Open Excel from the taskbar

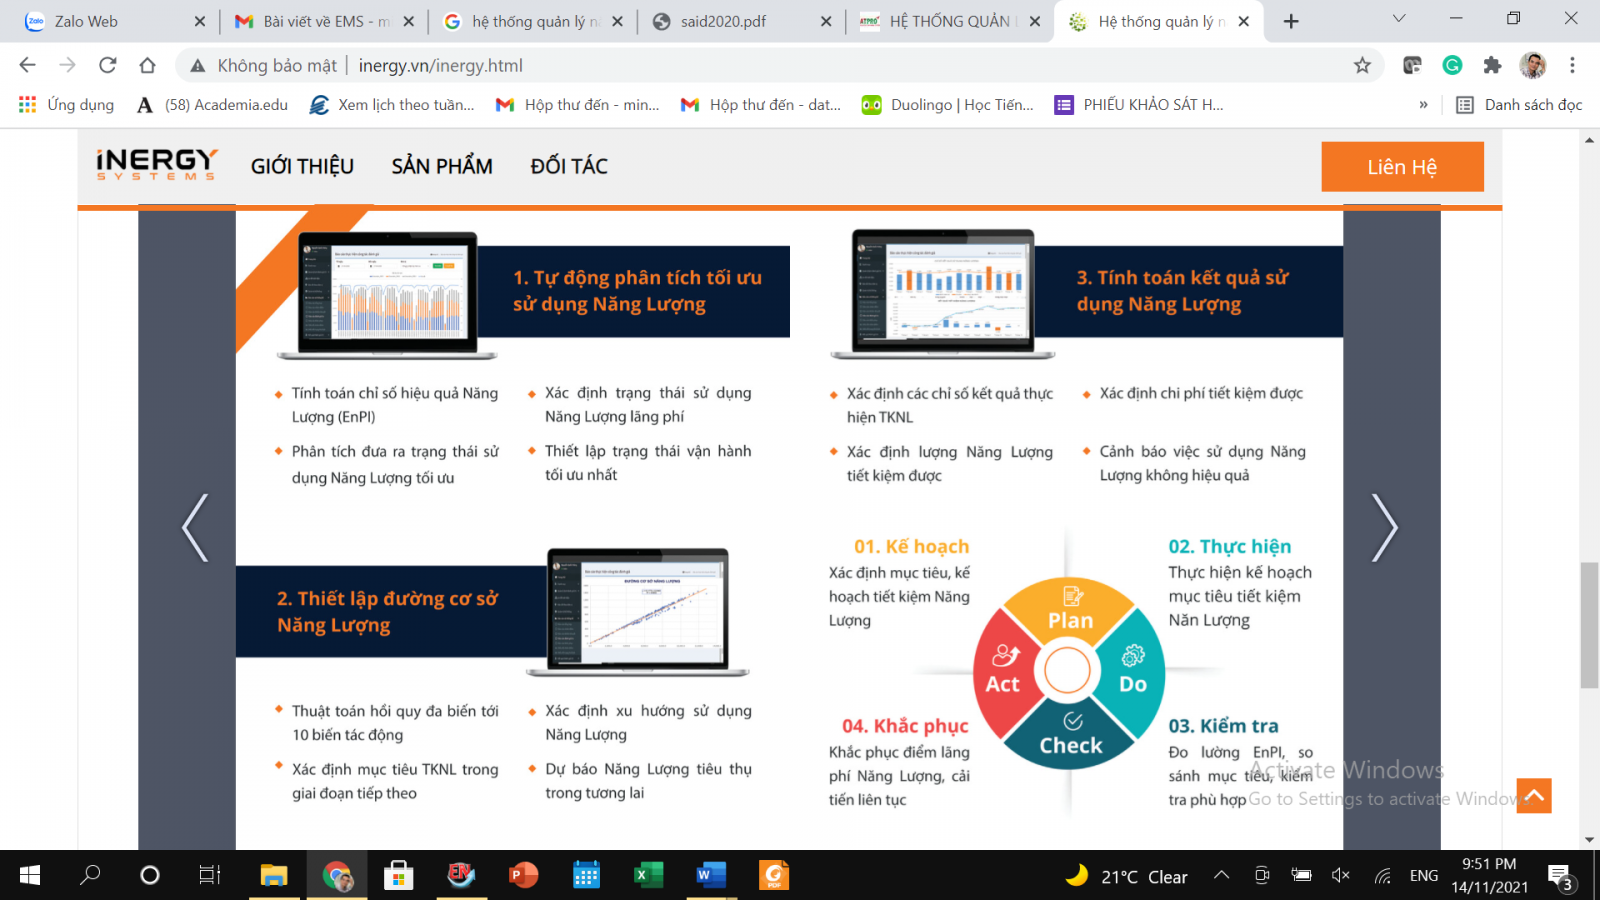(647, 876)
